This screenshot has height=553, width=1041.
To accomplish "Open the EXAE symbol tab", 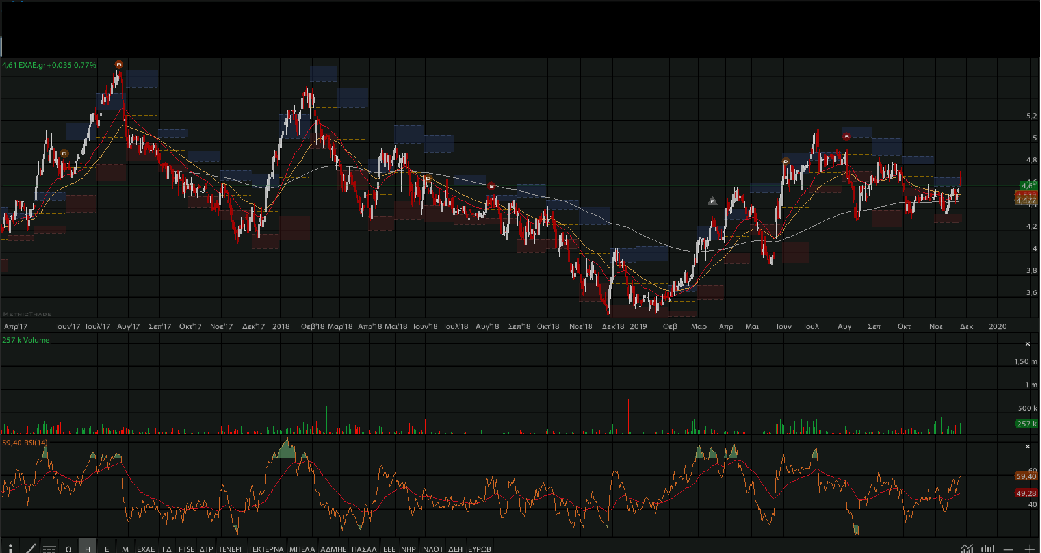I will 146,548.
